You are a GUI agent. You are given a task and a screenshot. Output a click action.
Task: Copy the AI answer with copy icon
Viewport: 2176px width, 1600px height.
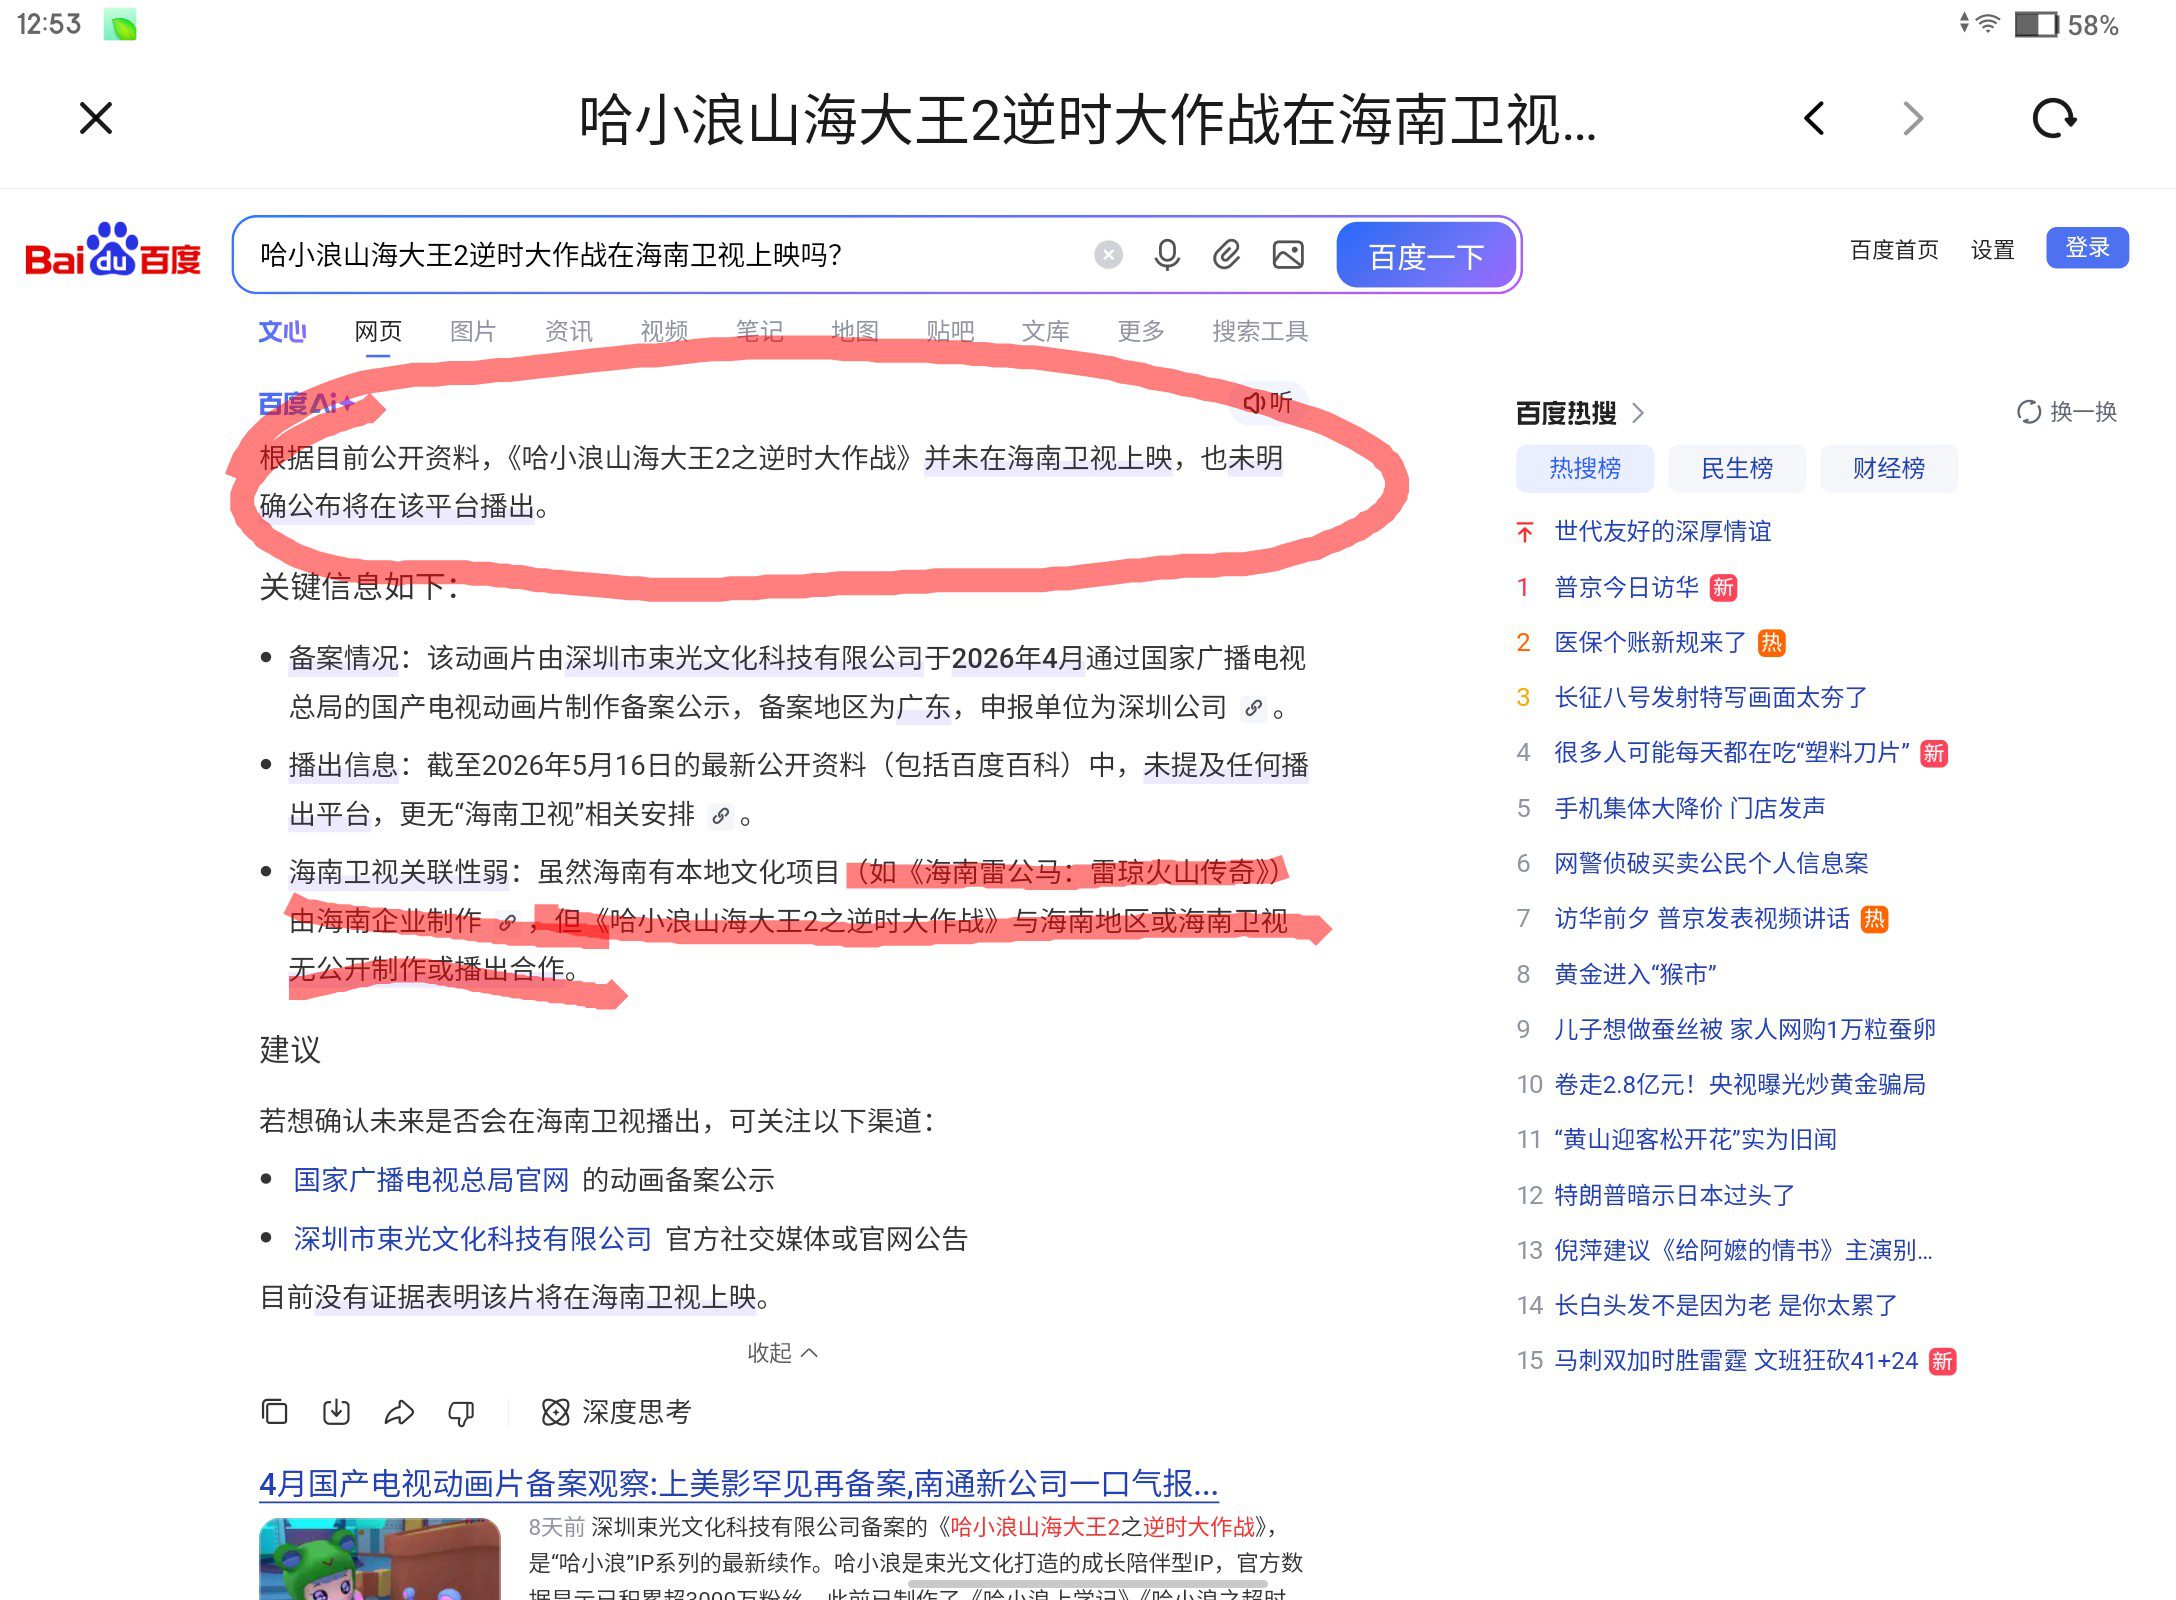pyautogui.click(x=274, y=1412)
